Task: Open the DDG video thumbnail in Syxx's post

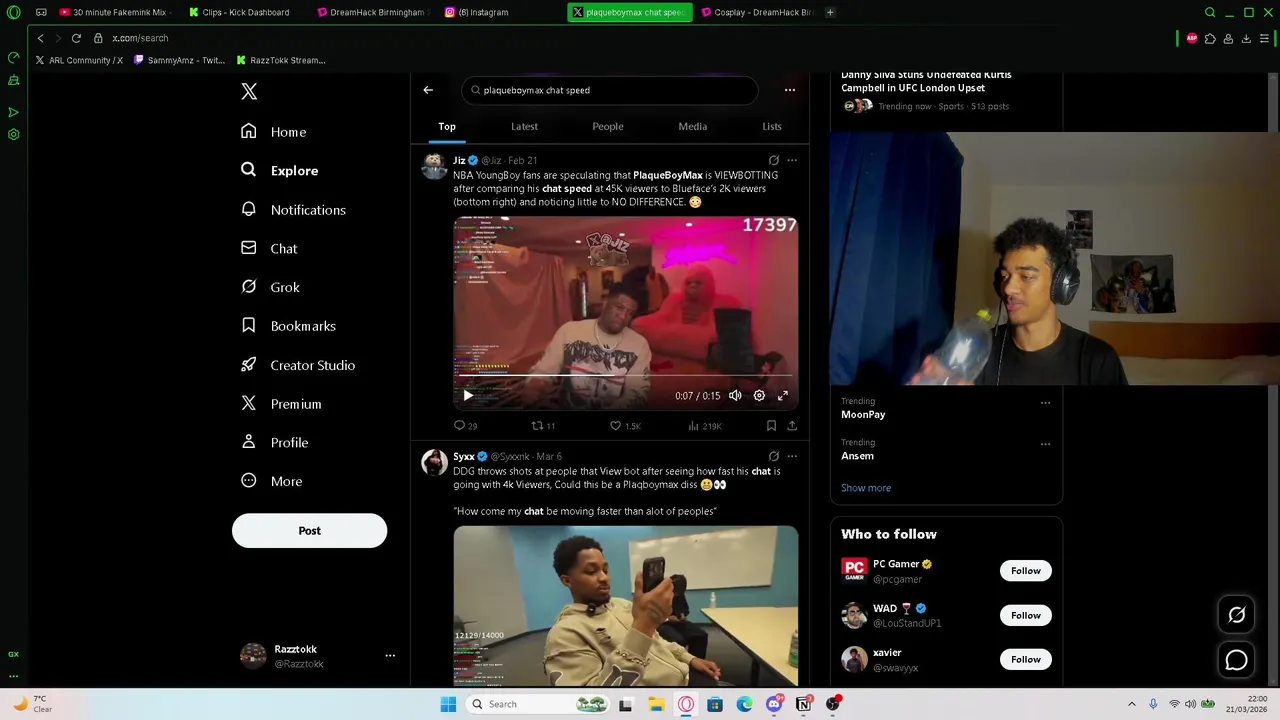Action: point(626,606)
